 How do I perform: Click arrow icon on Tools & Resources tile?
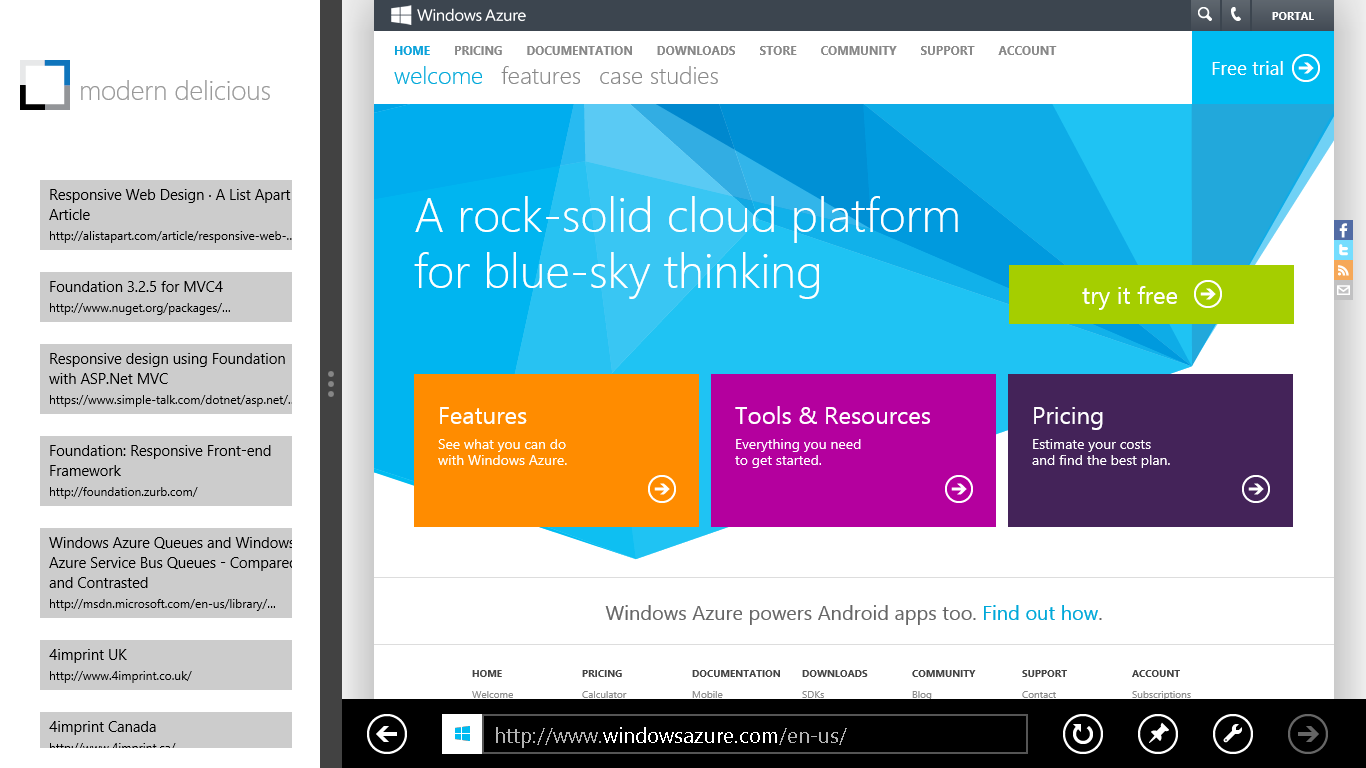pyautogui.click(x=959, y=489)
